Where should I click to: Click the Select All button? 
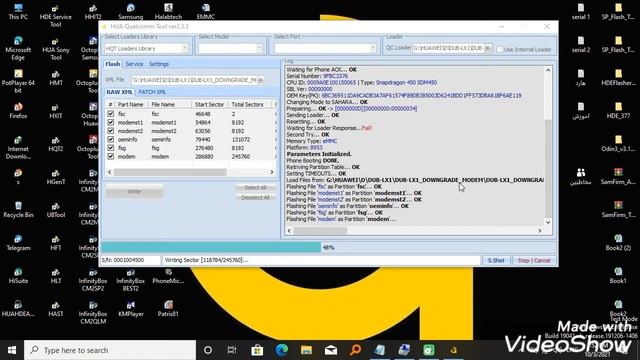tap(255, 187)
